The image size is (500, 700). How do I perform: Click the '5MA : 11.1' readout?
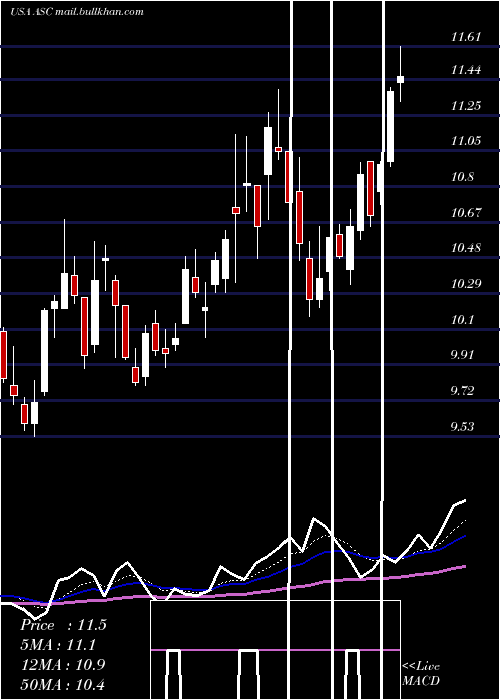pyautogui.click(x=58, y=645)
